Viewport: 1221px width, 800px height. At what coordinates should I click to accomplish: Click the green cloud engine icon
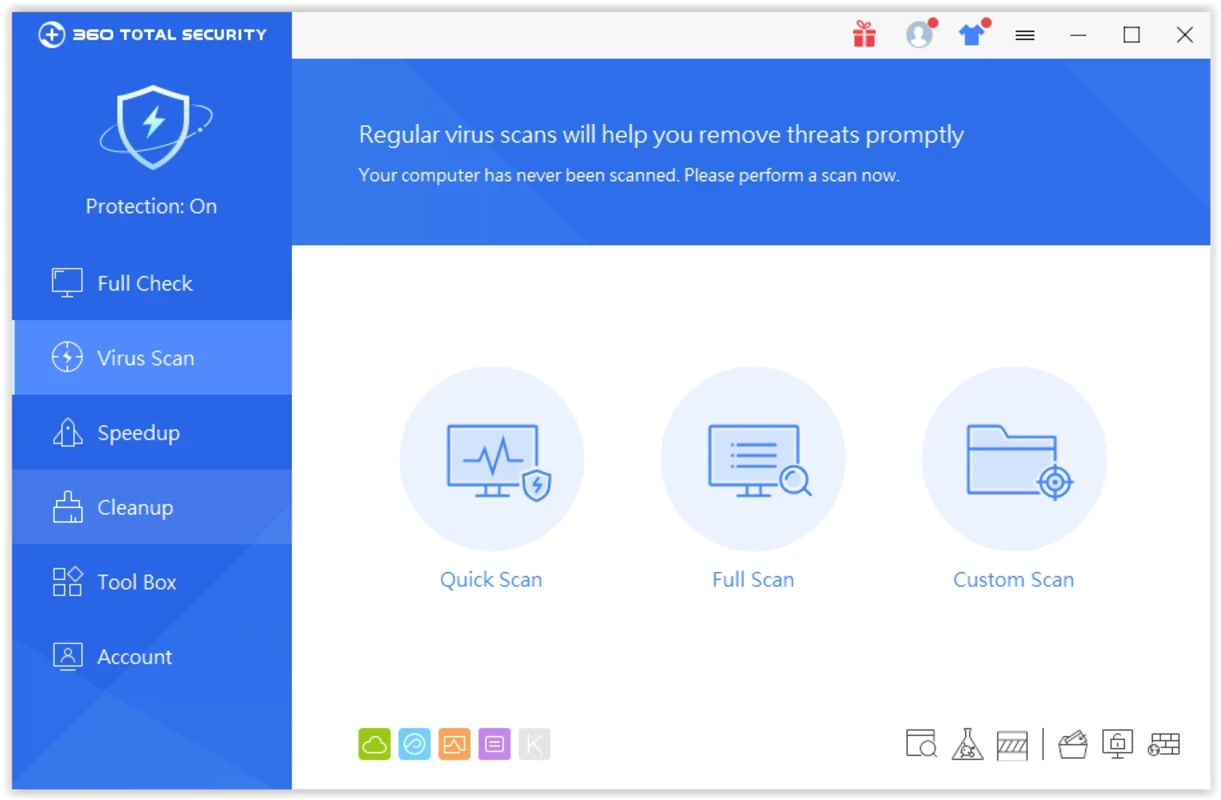click(374, 744)
